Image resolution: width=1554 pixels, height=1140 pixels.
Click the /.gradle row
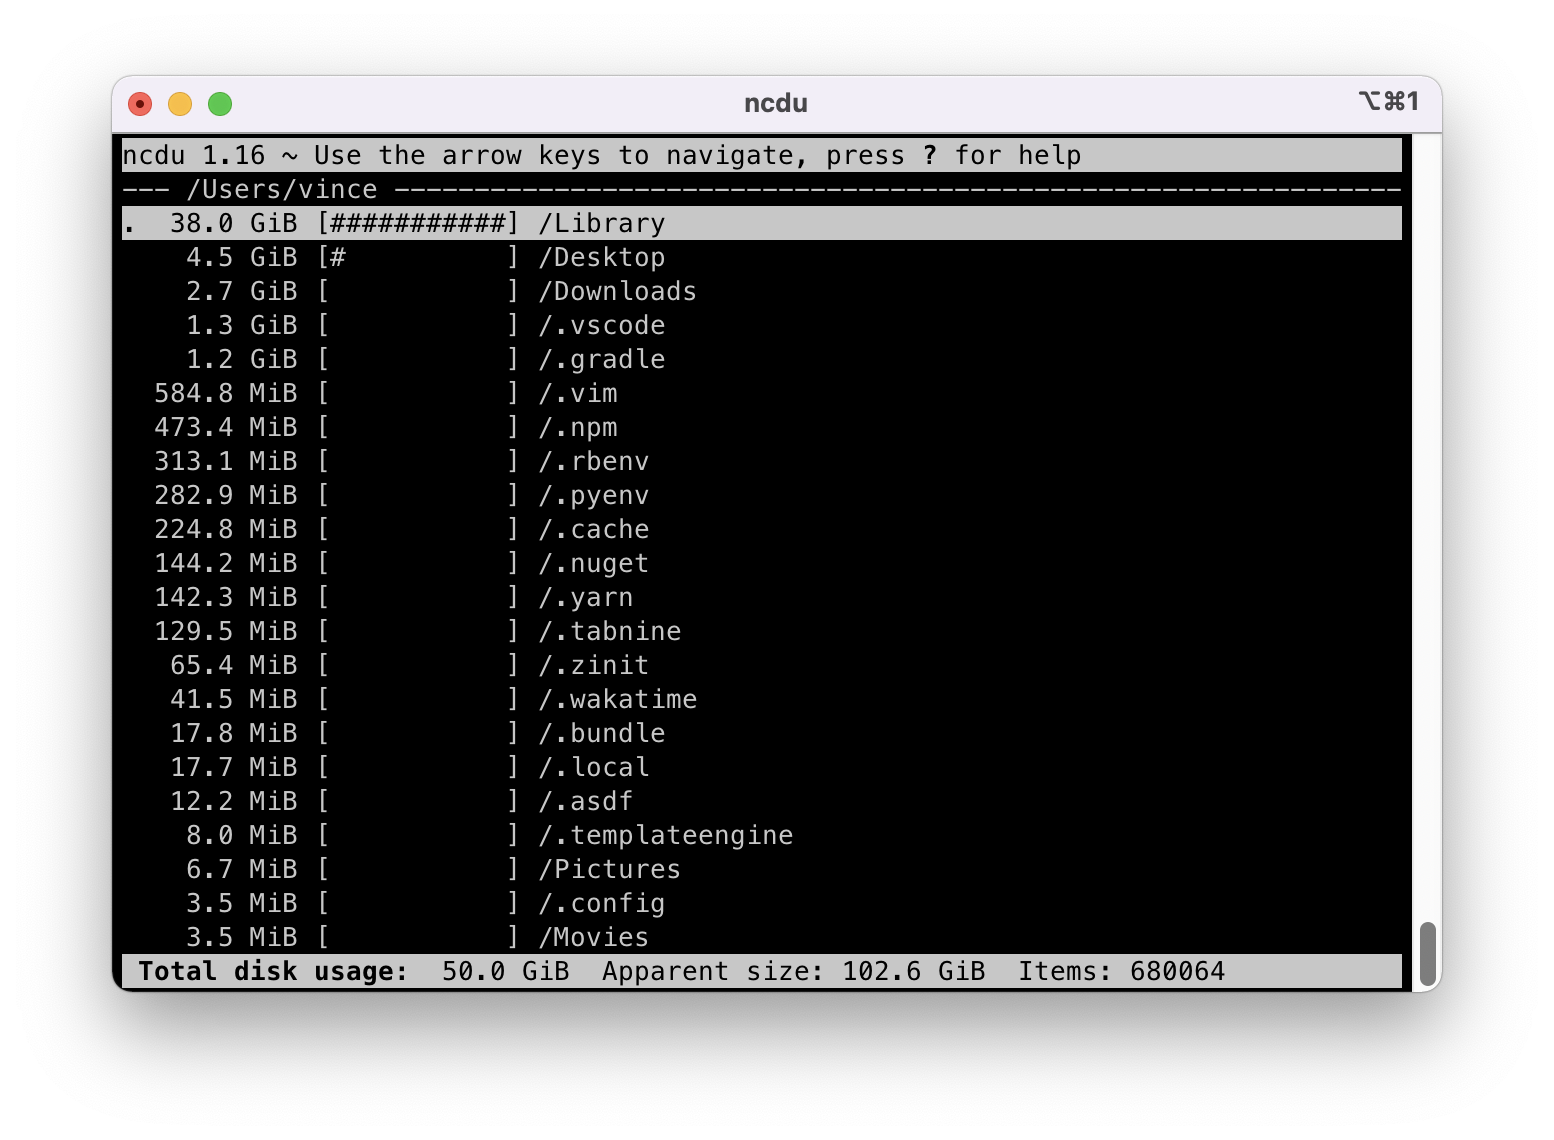(x=762, y=359)
